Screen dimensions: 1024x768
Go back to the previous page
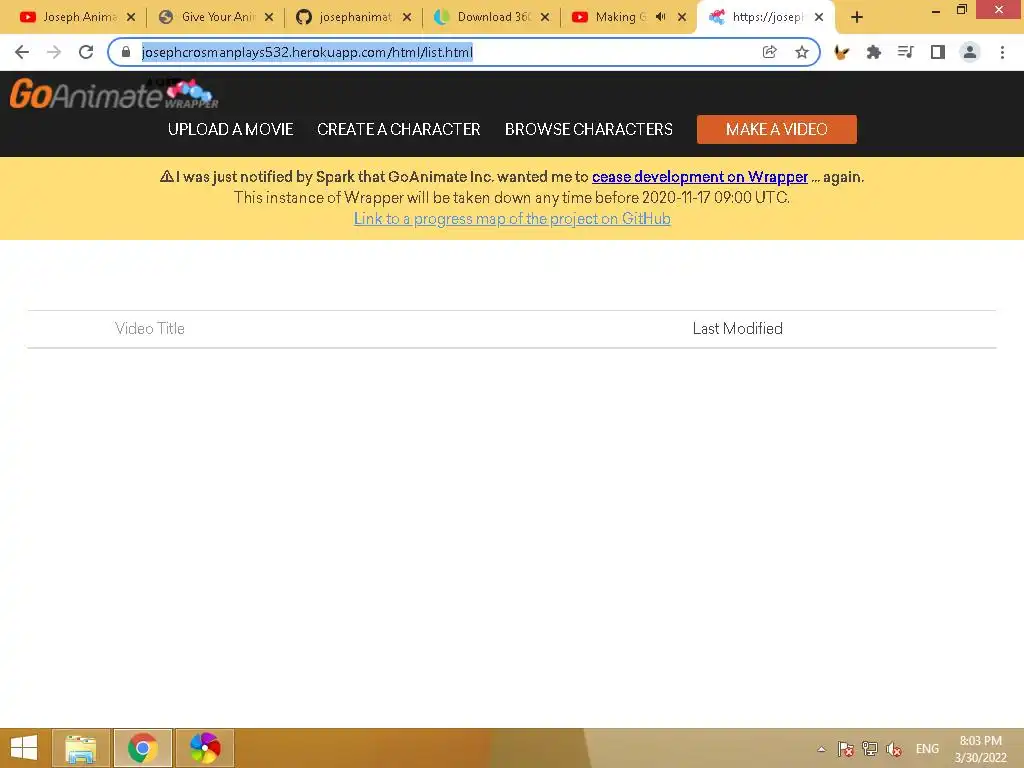(x=22, y=52)
